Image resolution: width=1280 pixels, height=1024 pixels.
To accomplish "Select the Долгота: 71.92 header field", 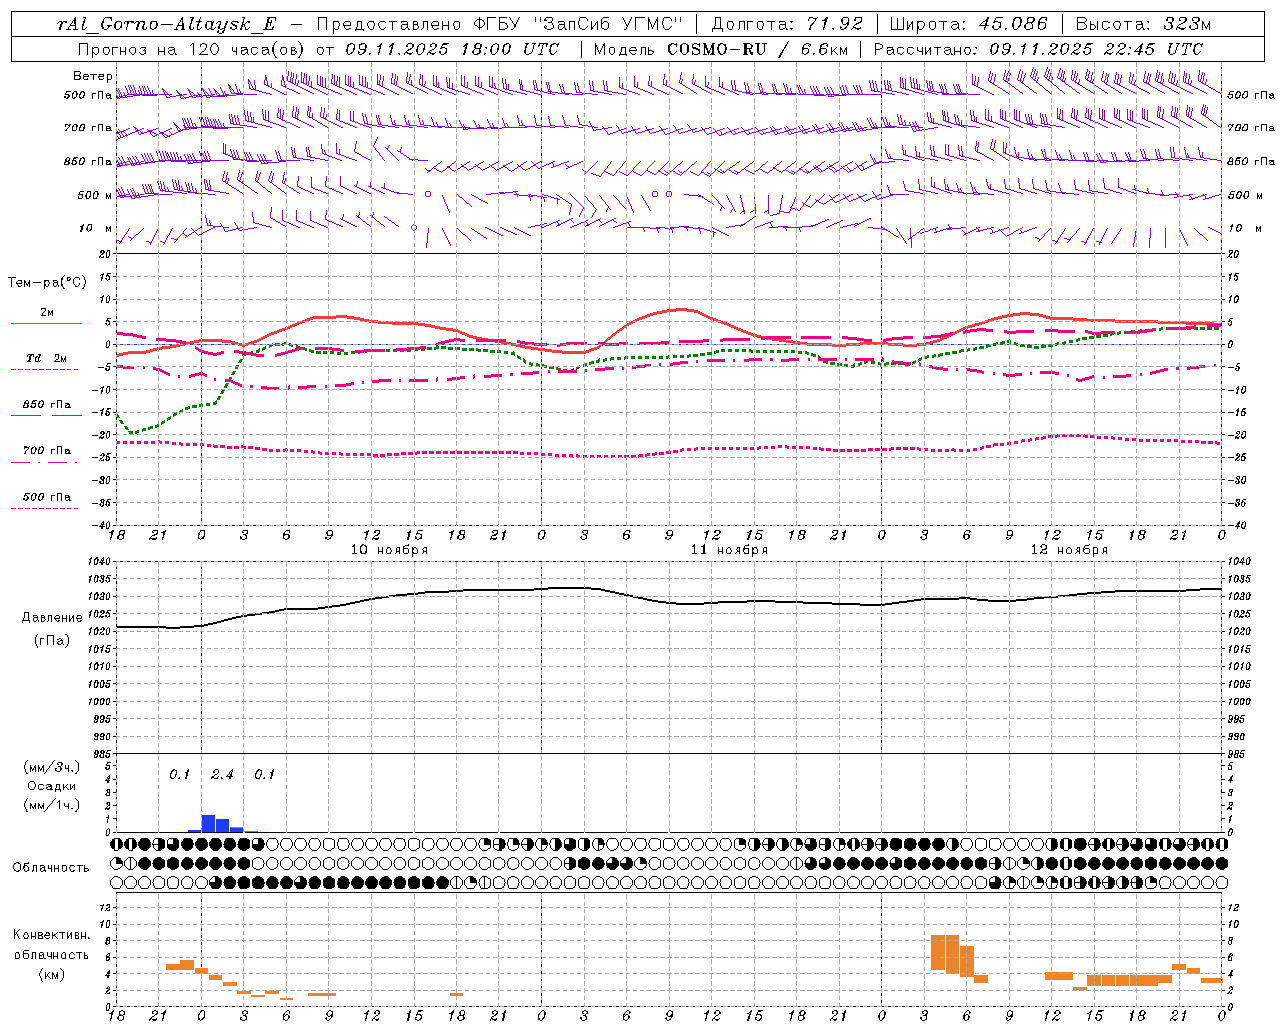I will (x=787, y=25).
